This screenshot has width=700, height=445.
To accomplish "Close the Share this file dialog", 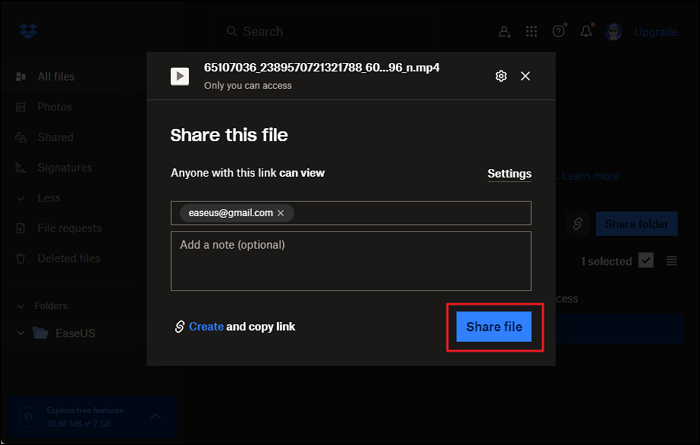I will [525, 76].
